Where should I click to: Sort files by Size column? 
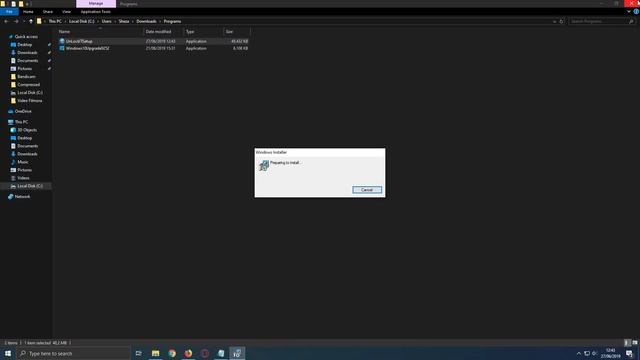coord(237,31)
